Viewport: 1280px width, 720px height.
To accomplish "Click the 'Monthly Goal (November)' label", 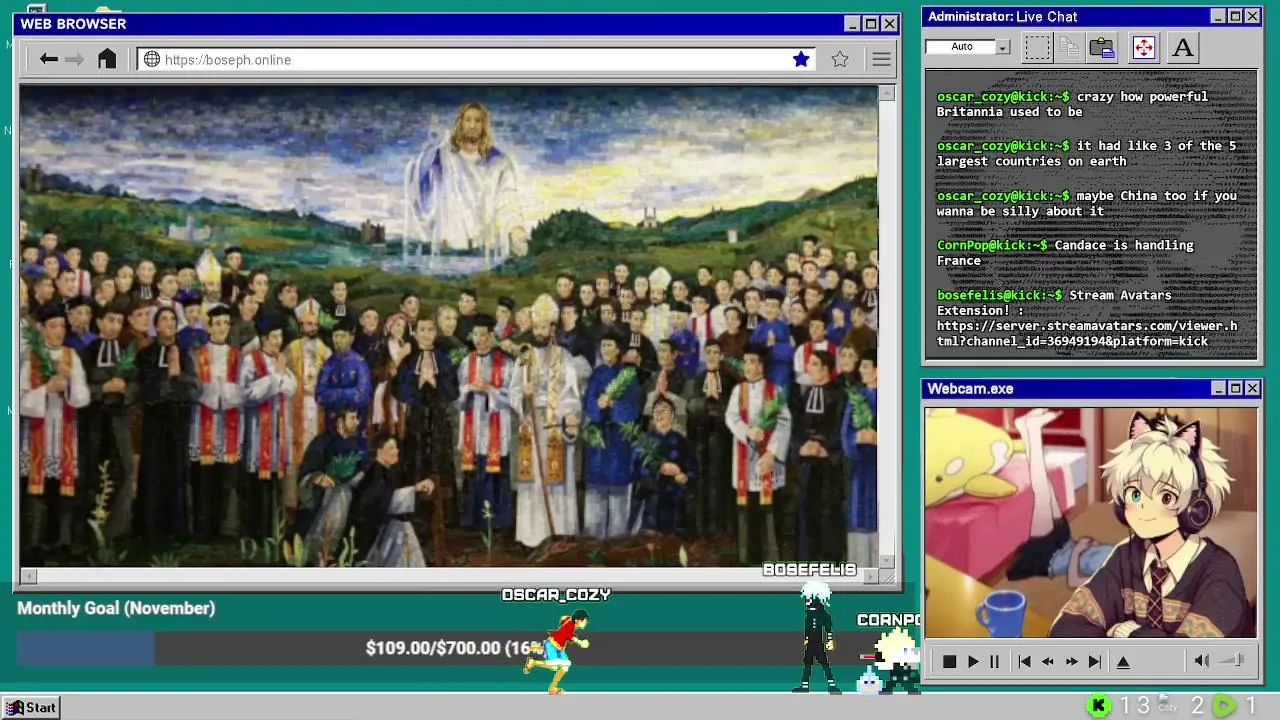I will coord(116,608).
